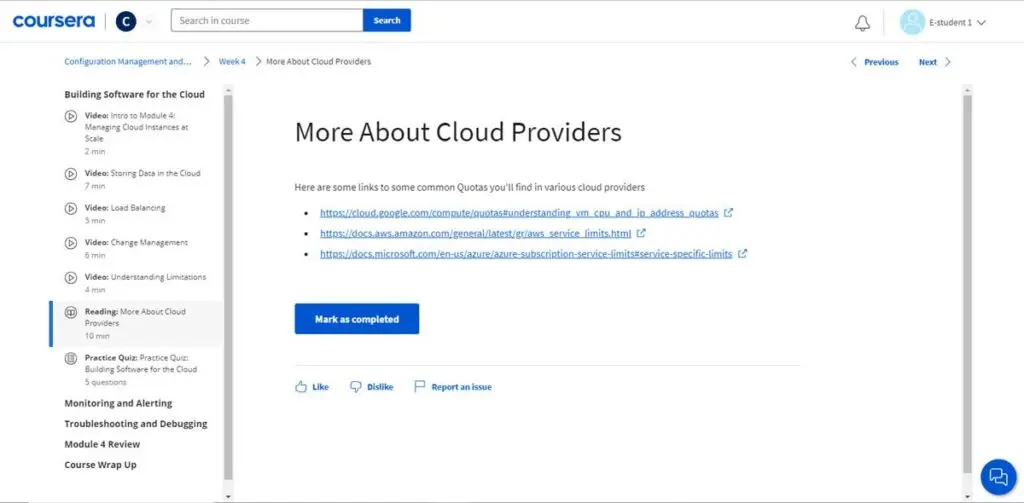Click the play icon for Intro to Module 4
Viewport: 1024px width, 503px height.
71,116
